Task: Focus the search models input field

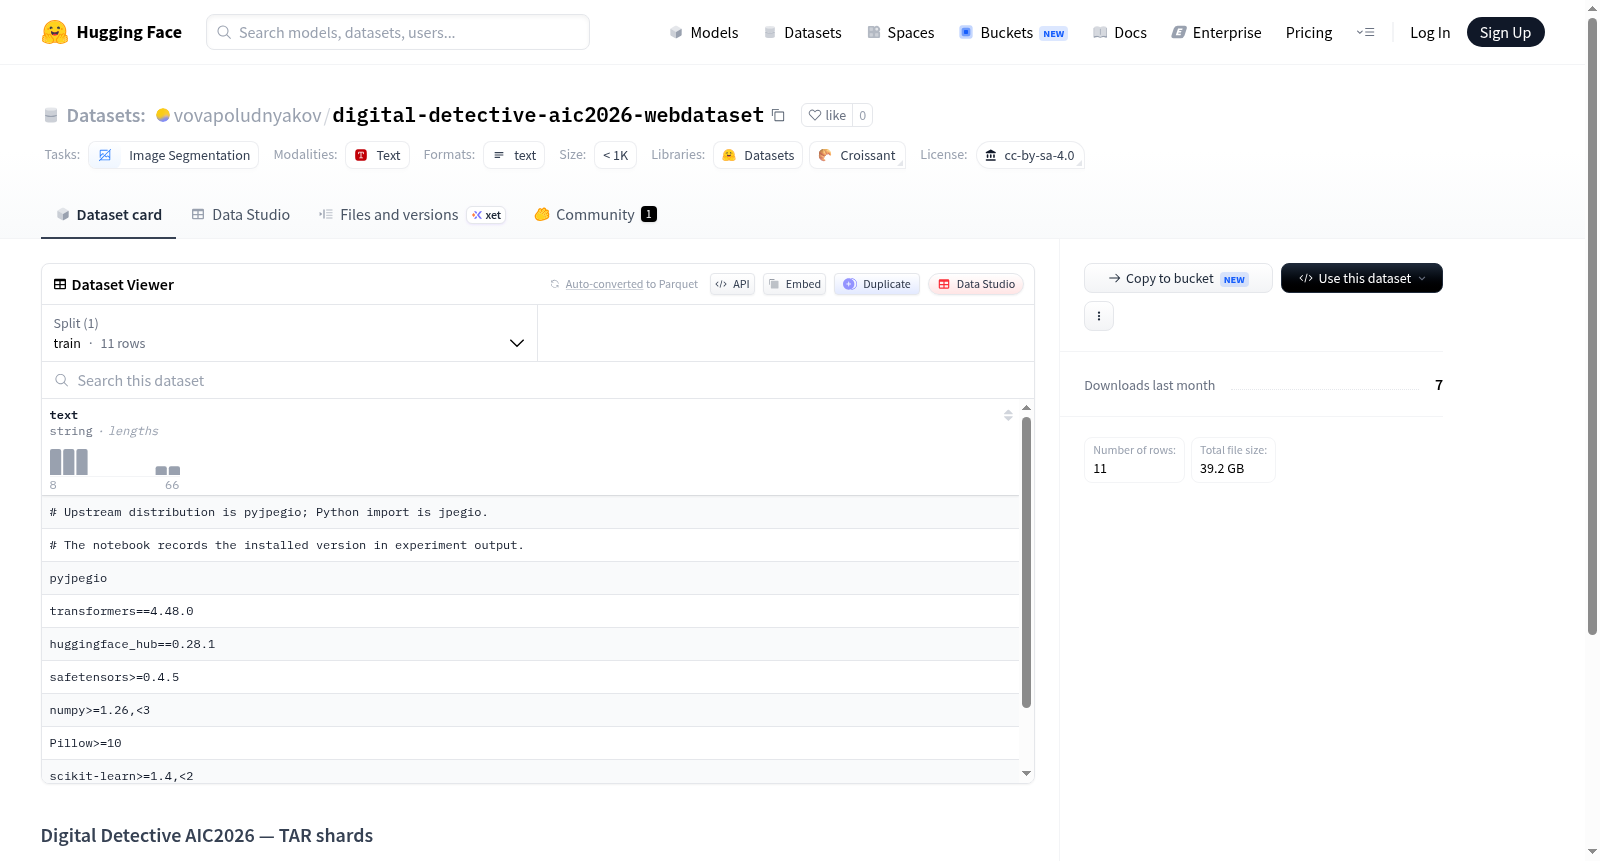Action: tap(398, 32)
